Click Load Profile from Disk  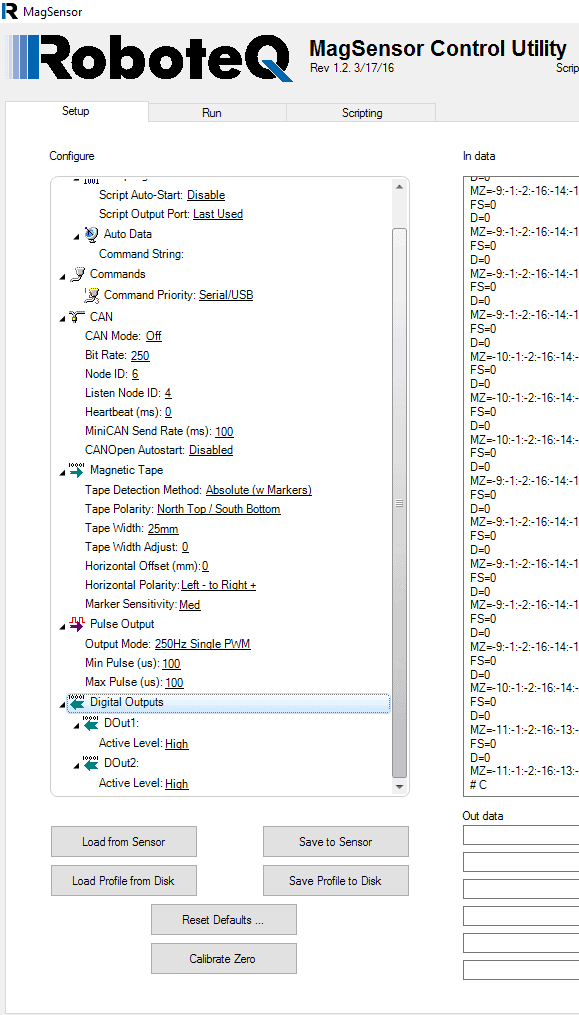(x=124, y=880)
